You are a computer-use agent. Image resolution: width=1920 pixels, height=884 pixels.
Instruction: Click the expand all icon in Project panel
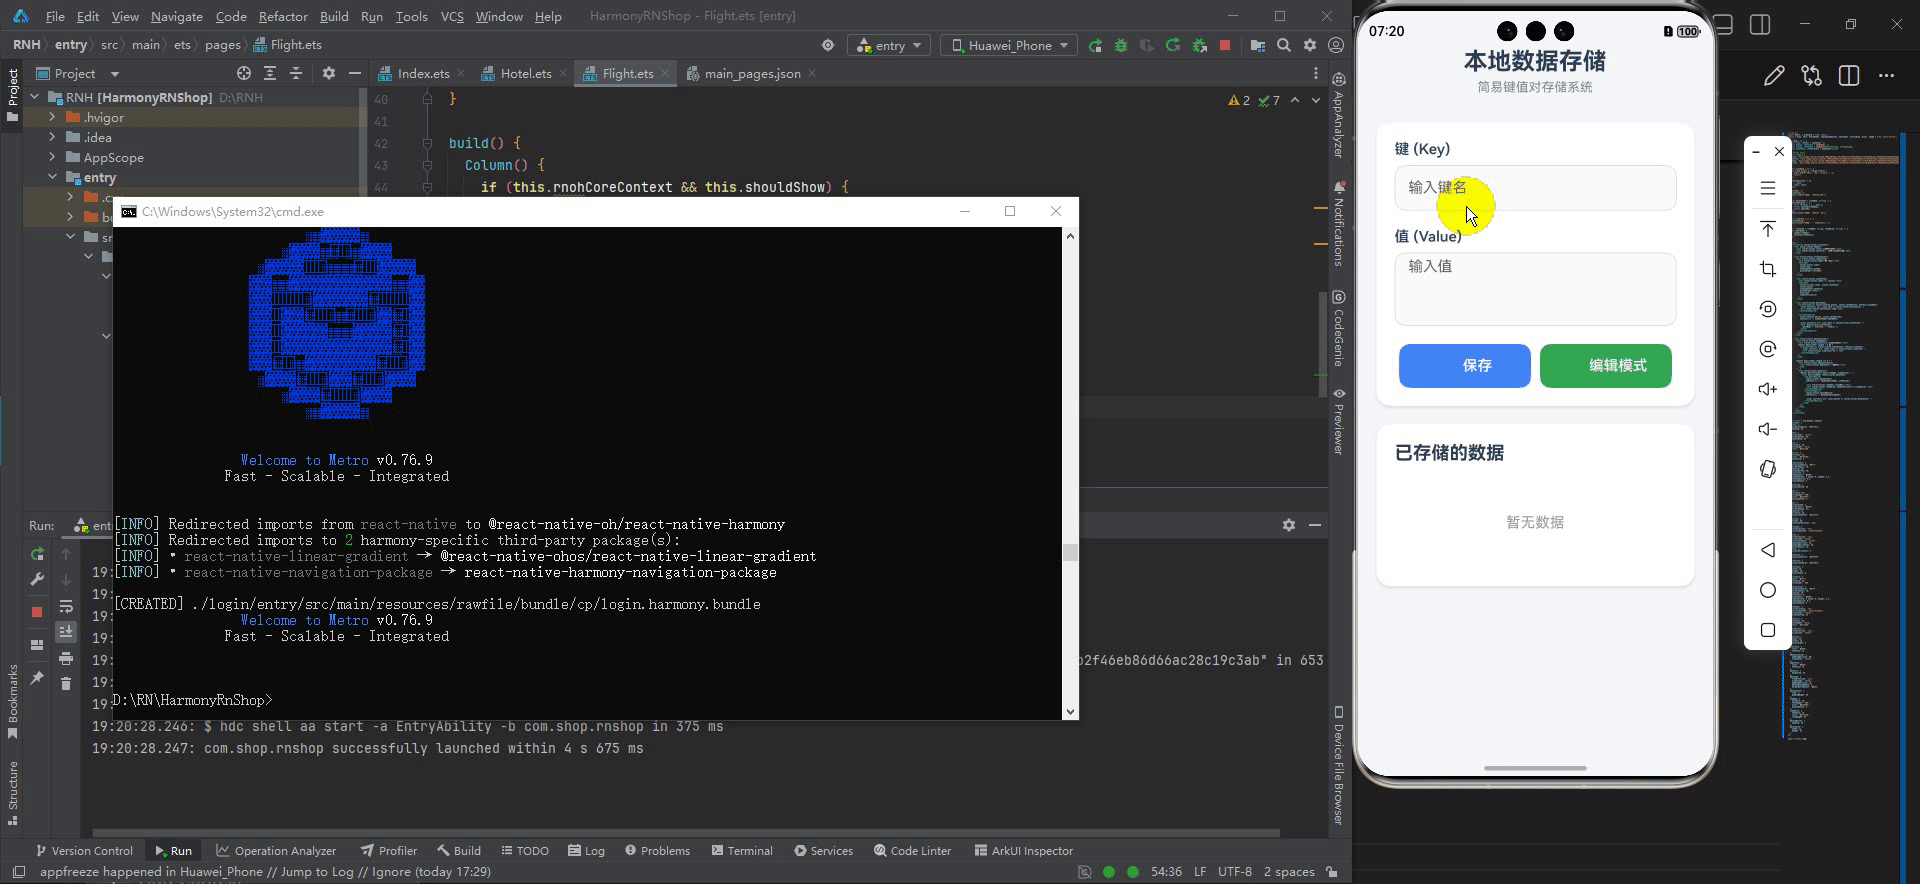(270, 73)
